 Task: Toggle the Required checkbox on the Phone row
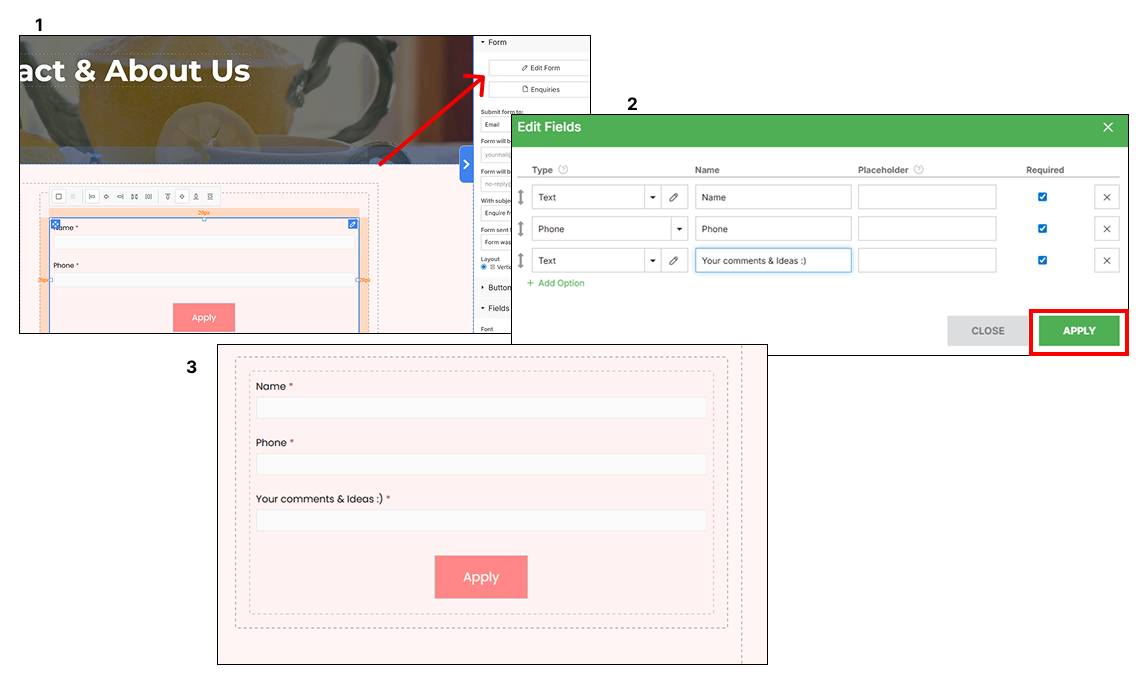click(1043, 228)
